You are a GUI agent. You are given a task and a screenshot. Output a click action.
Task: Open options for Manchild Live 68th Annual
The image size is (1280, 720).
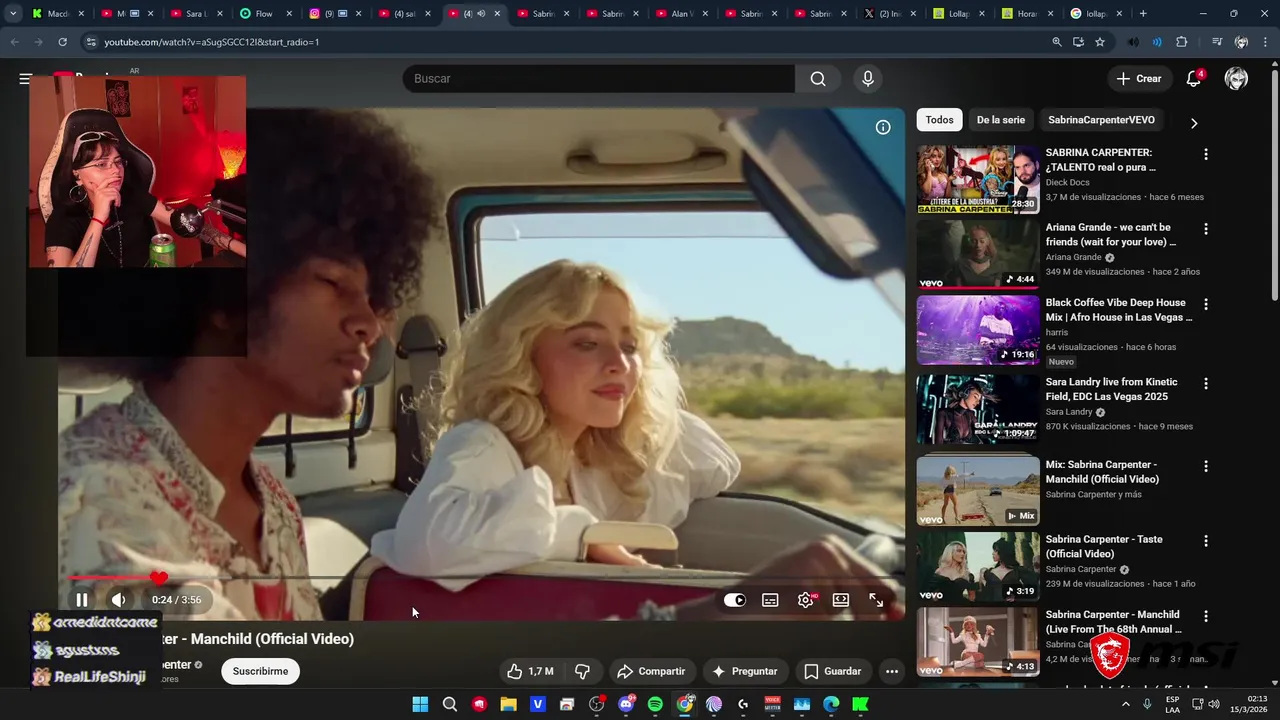[x=1206, y=616]
